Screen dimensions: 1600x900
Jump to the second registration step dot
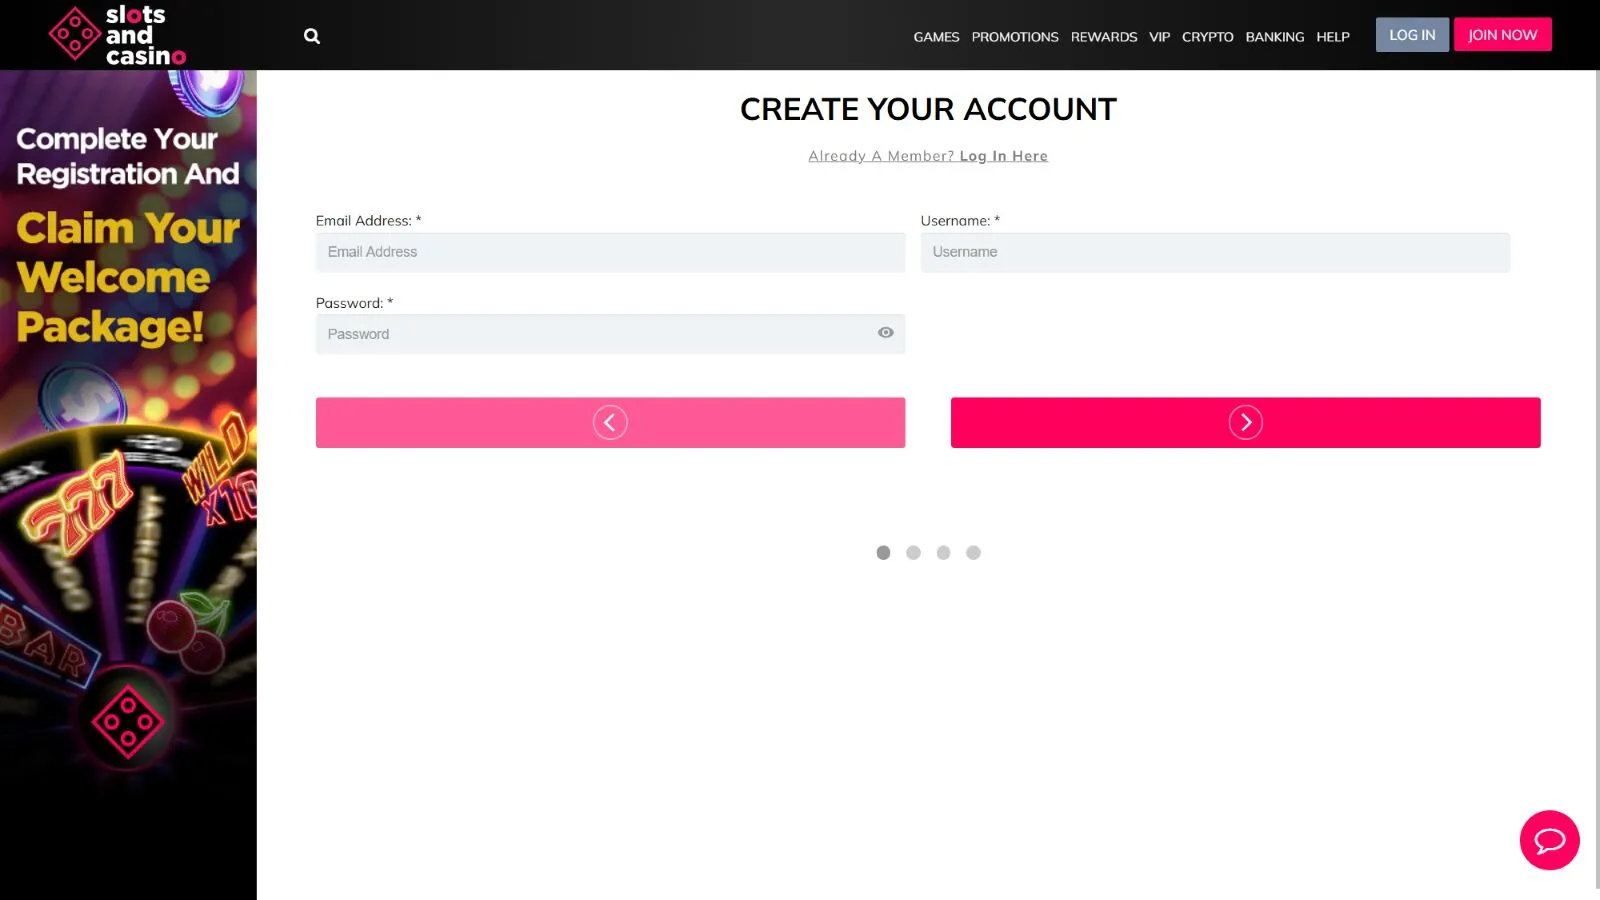[x=913, y=553]
